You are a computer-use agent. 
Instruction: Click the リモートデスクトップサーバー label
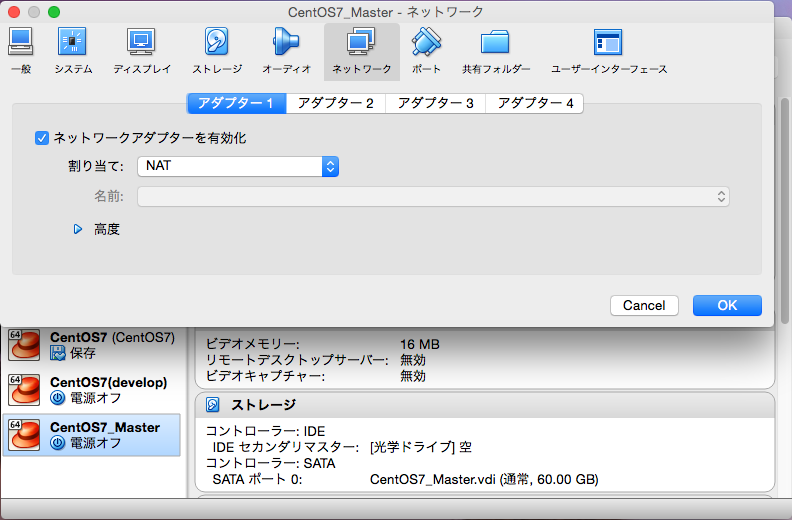[x=297, y=360]
